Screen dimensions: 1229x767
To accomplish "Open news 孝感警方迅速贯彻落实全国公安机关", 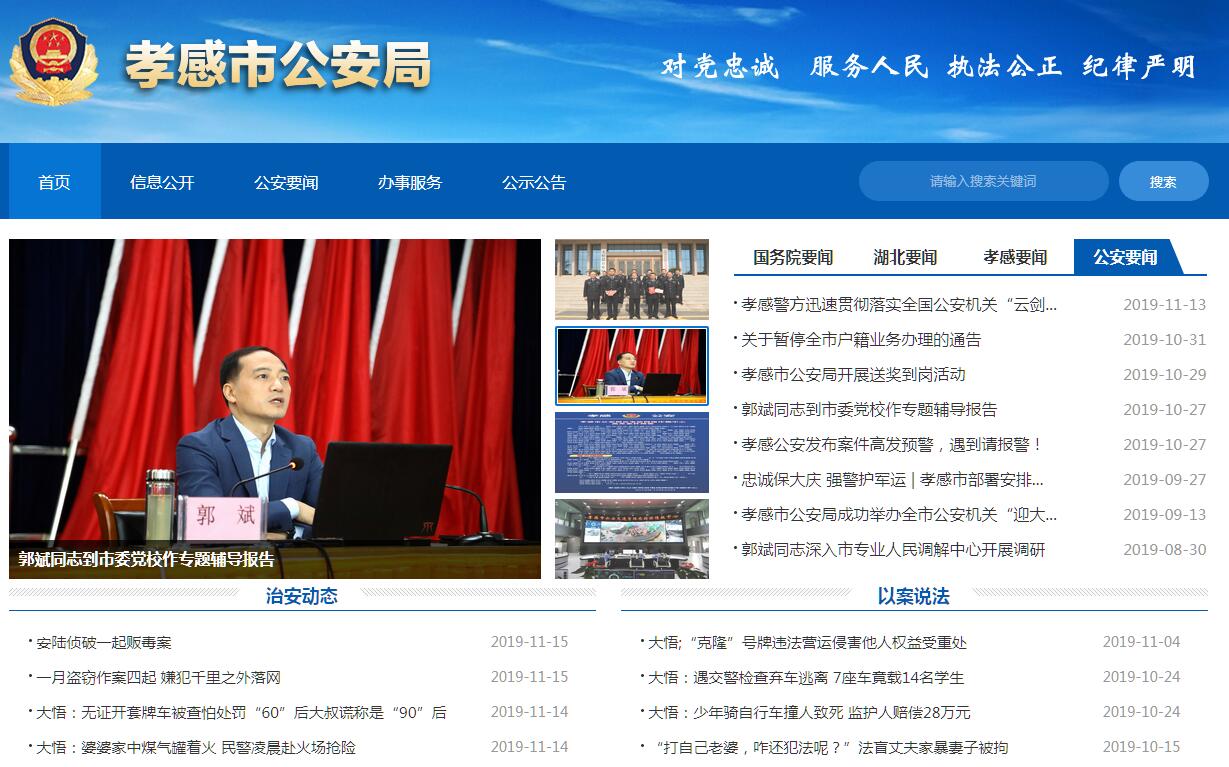I will coord(899,305).
